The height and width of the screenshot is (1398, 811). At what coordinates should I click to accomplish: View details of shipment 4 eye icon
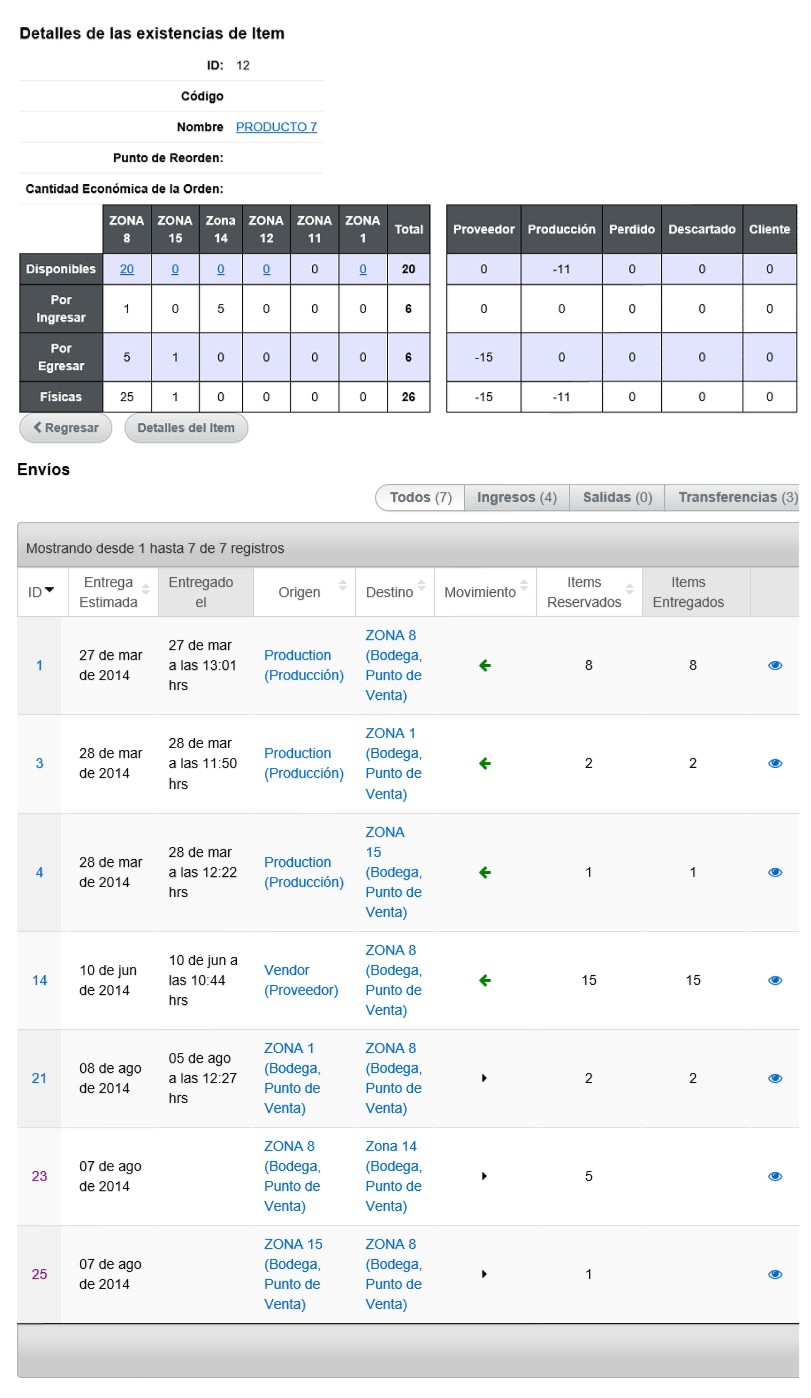point(775,872)
